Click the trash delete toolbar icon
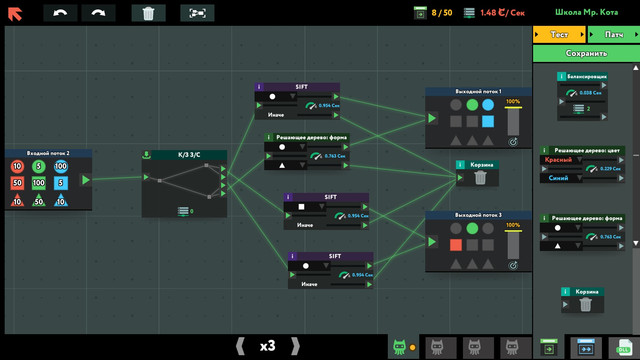Screen dimensions: 640x360 point(148,13)
